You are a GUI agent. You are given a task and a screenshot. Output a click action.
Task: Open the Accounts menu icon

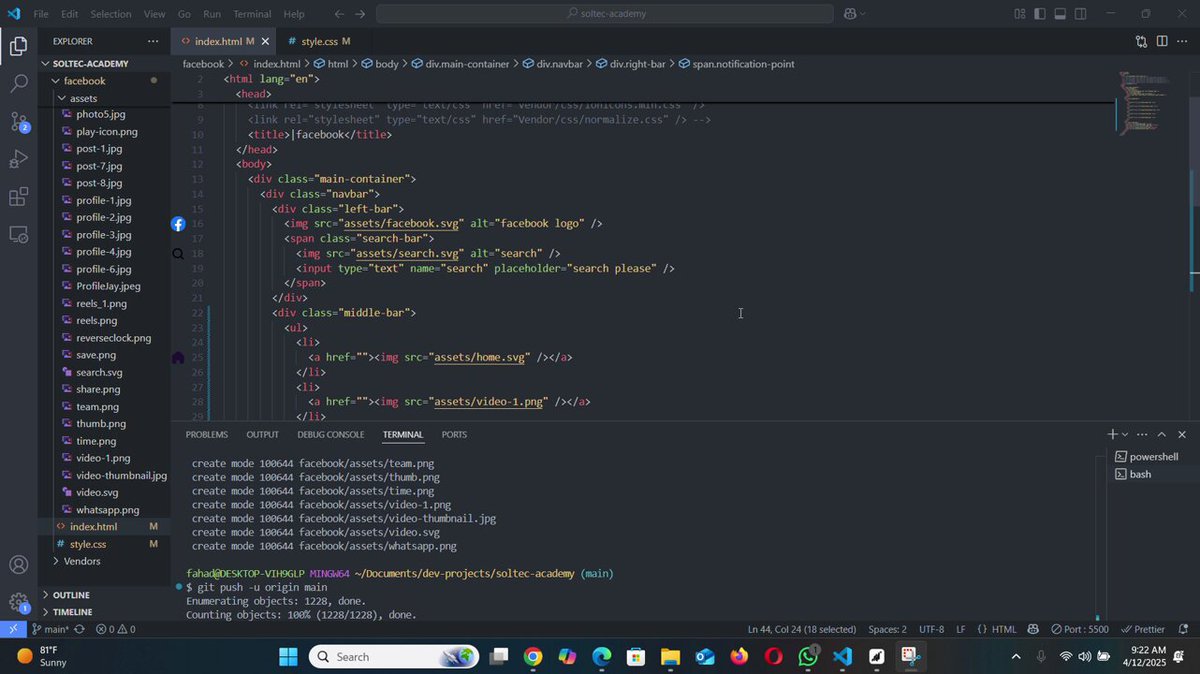18,565
